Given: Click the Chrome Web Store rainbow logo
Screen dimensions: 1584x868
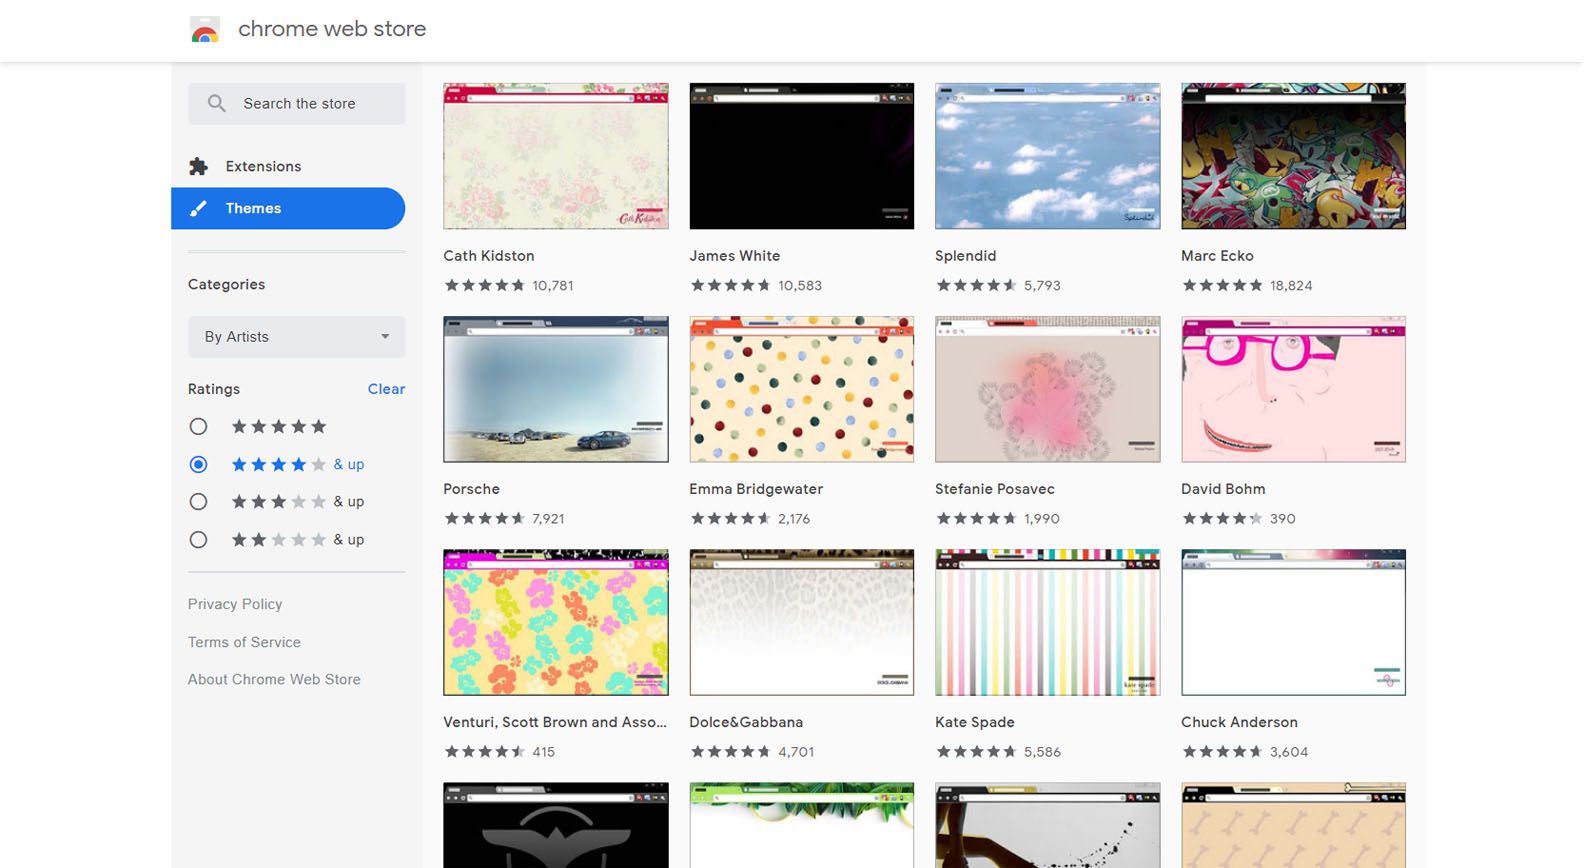Looking at the screenshot, I should tap(205, 30).
